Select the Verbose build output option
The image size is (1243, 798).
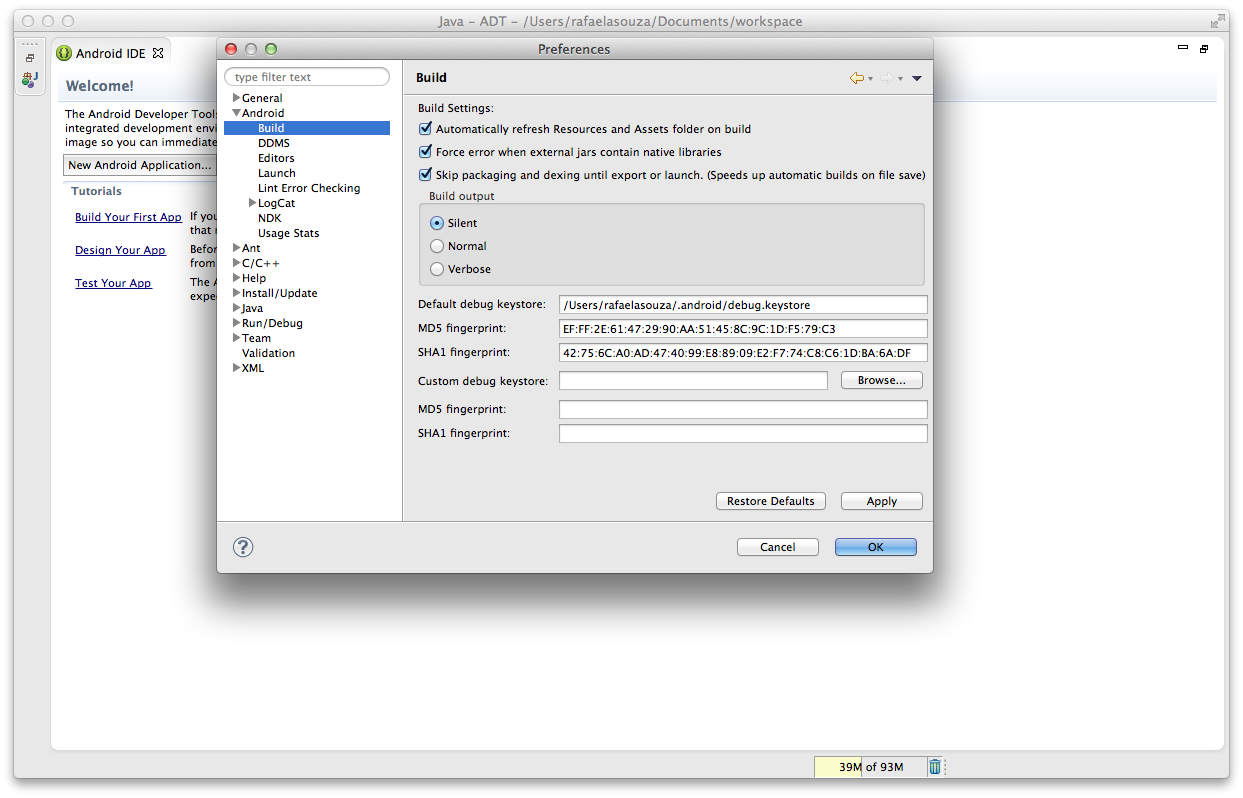437,269
